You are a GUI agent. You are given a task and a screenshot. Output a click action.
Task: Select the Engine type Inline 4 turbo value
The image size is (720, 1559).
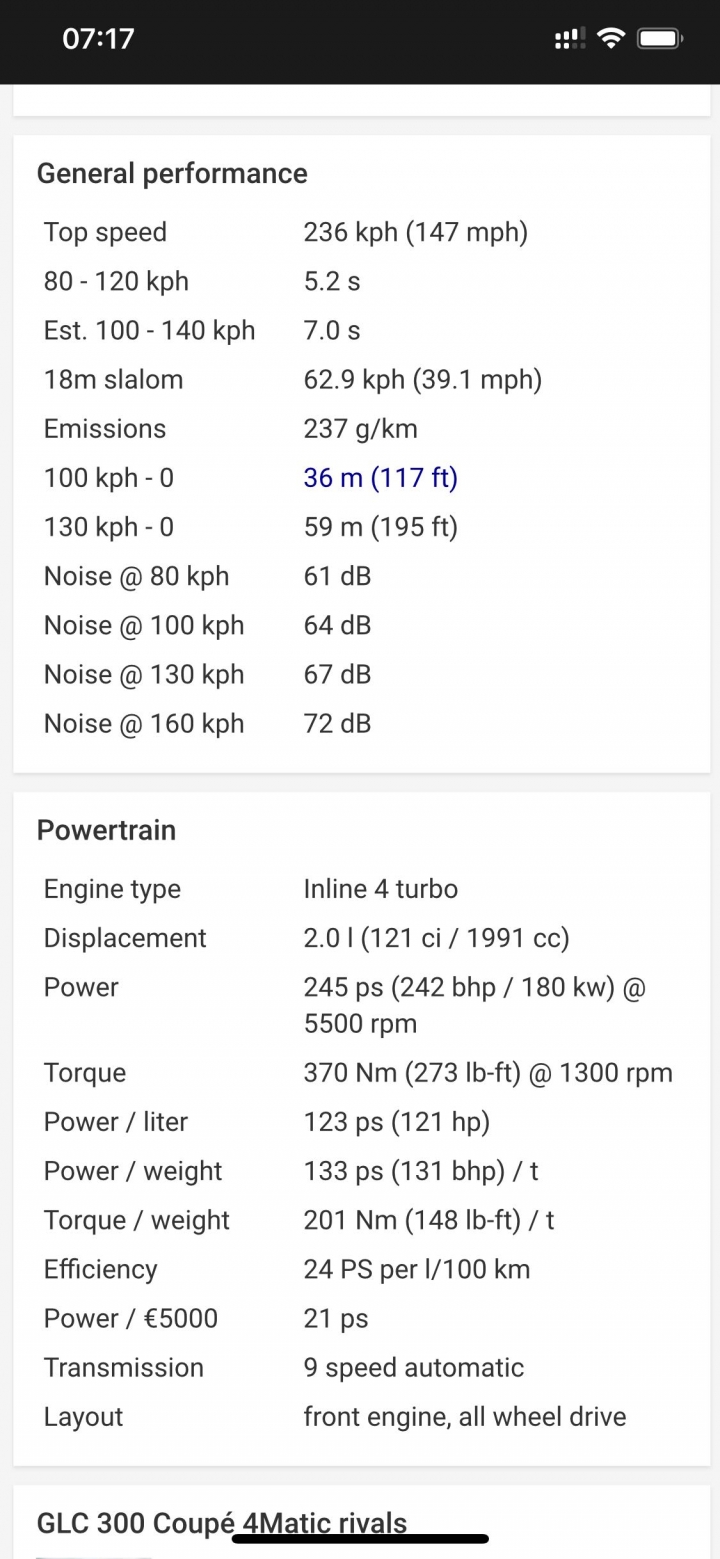[381, 889]
